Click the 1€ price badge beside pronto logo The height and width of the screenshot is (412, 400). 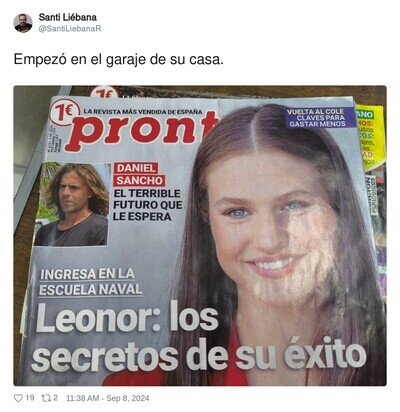point(65,113)
